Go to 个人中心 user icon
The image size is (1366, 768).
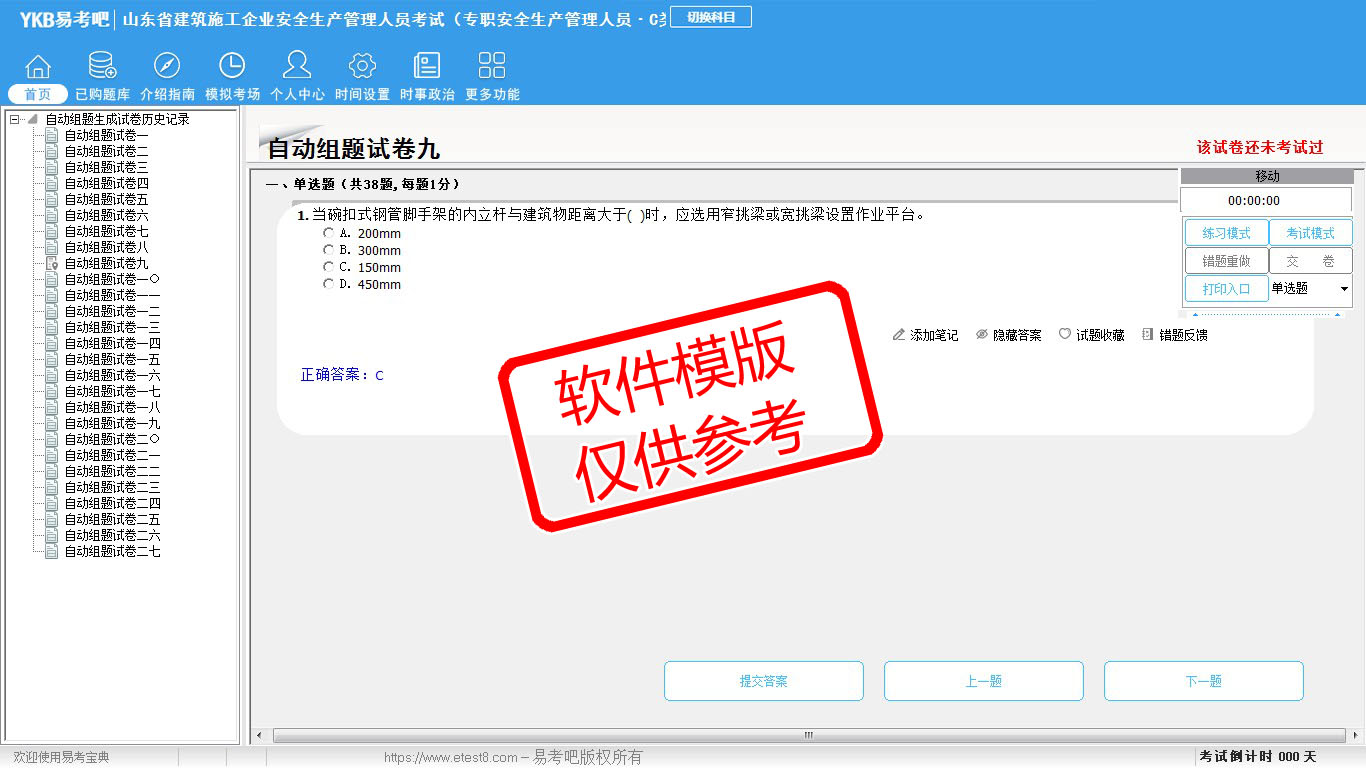click(x=297, y=67)
